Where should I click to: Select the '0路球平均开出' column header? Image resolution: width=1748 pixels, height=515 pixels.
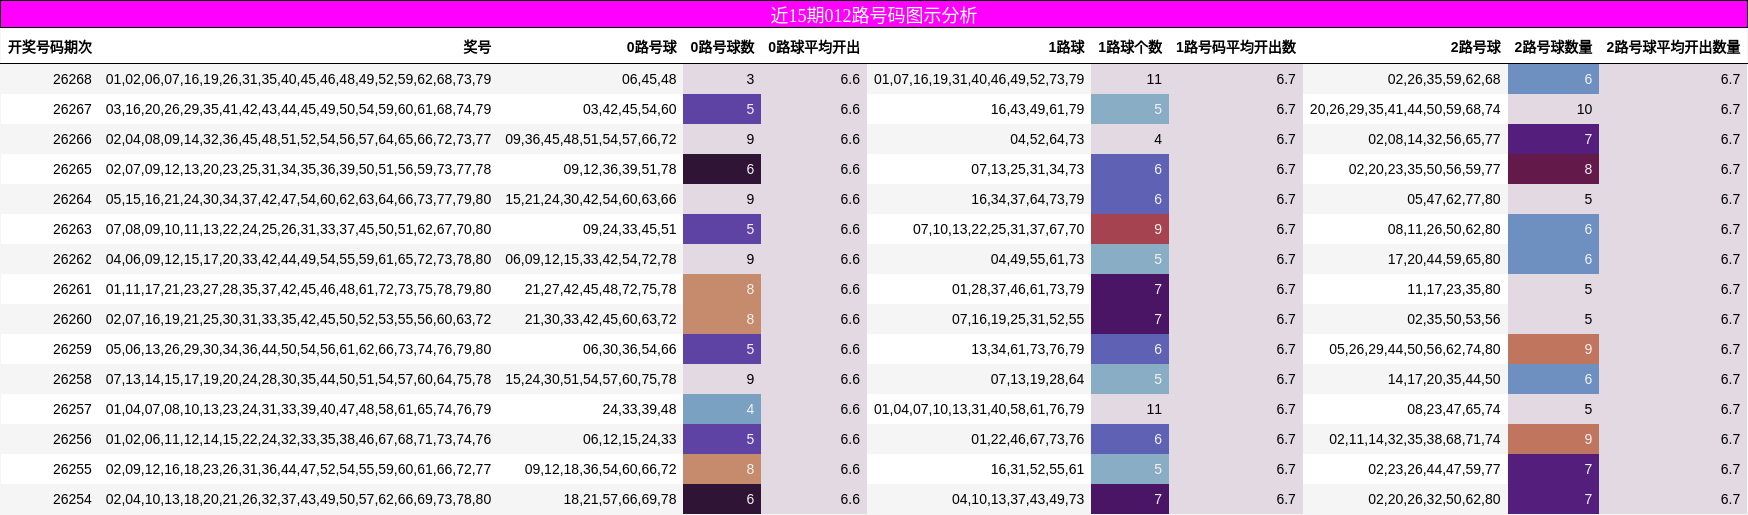pos(814,47)
